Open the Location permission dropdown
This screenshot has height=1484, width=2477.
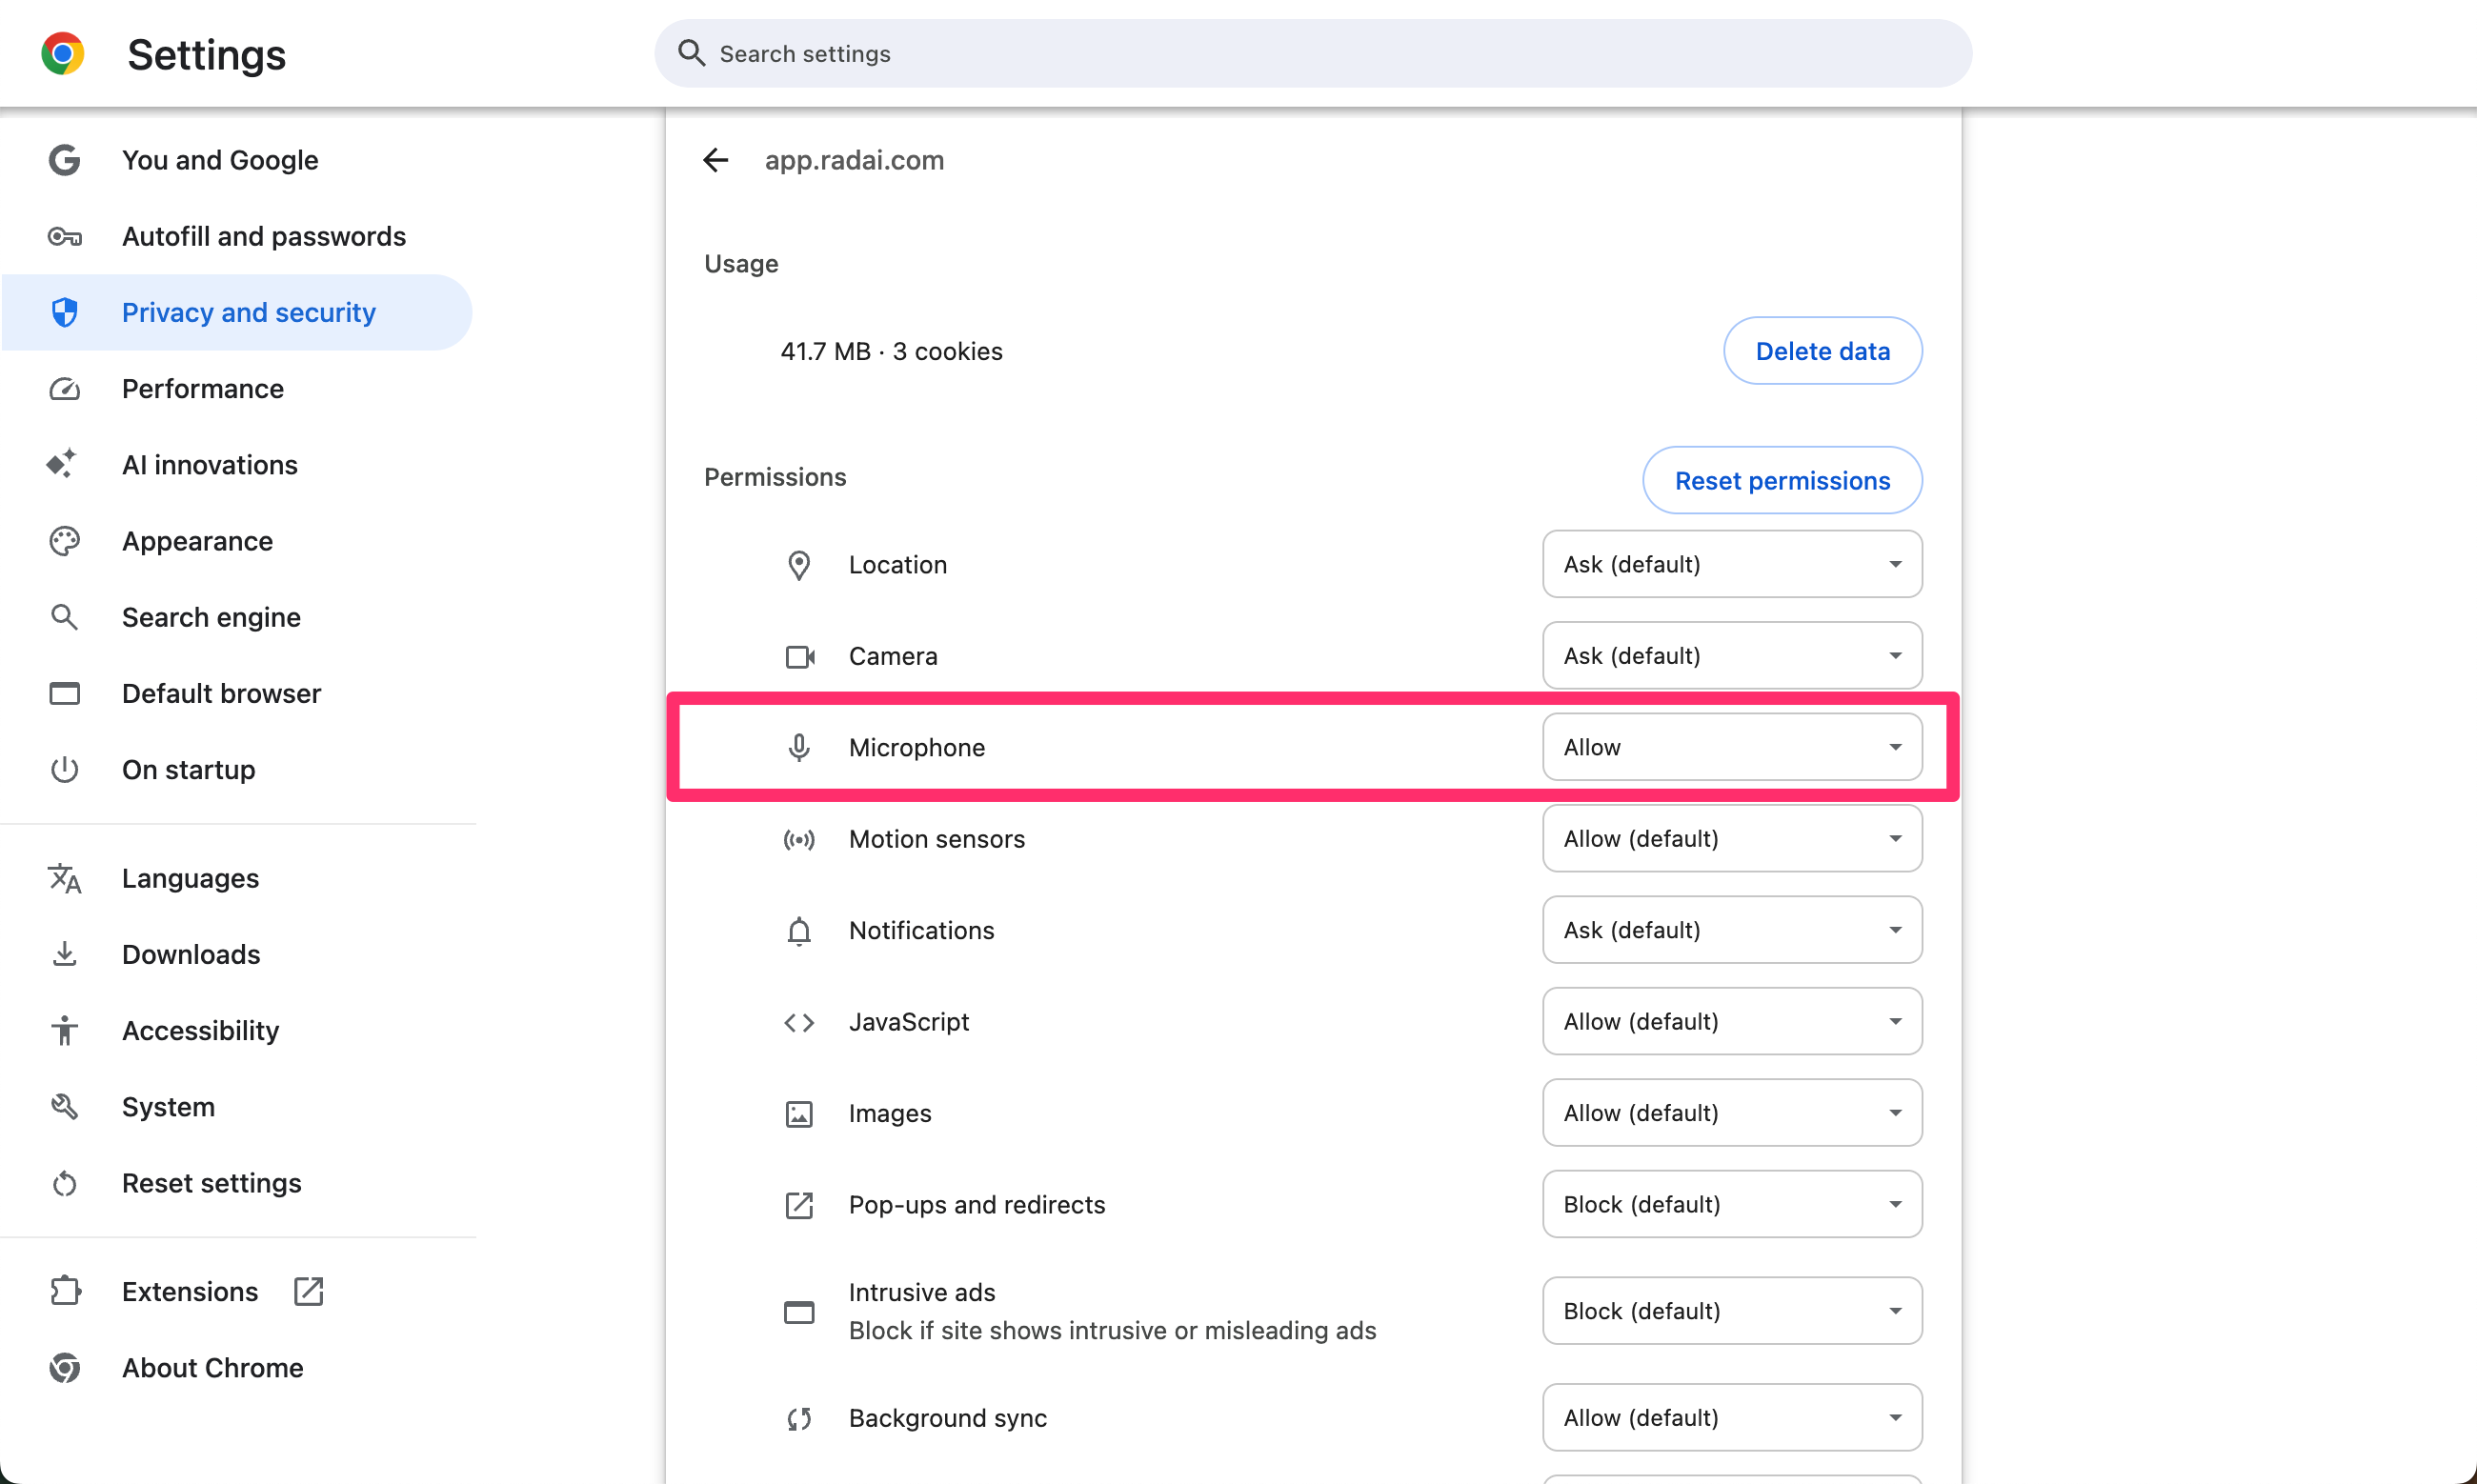(x=1732, y=564)
